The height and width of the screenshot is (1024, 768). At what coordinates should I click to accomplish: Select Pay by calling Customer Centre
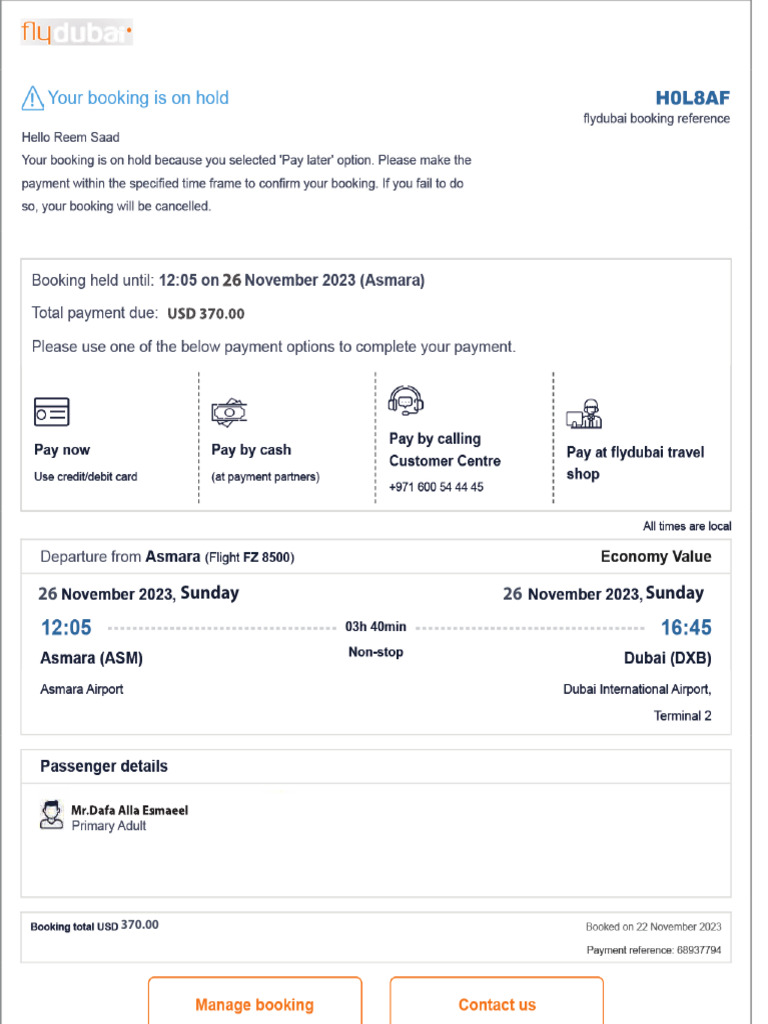click(445, 450)
